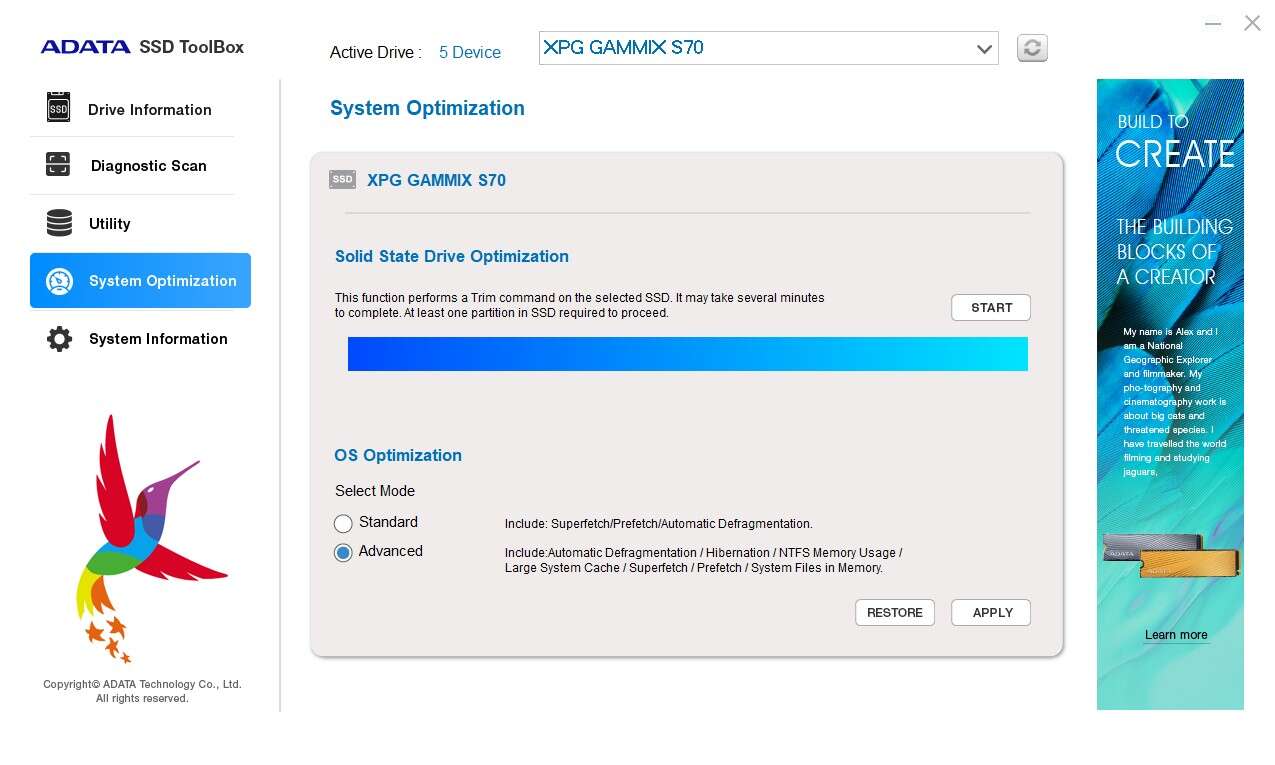The width and height of the screenshot is (1275, 765).
Task: Select the Advanced optimization mode
Action: click(343, 552)
